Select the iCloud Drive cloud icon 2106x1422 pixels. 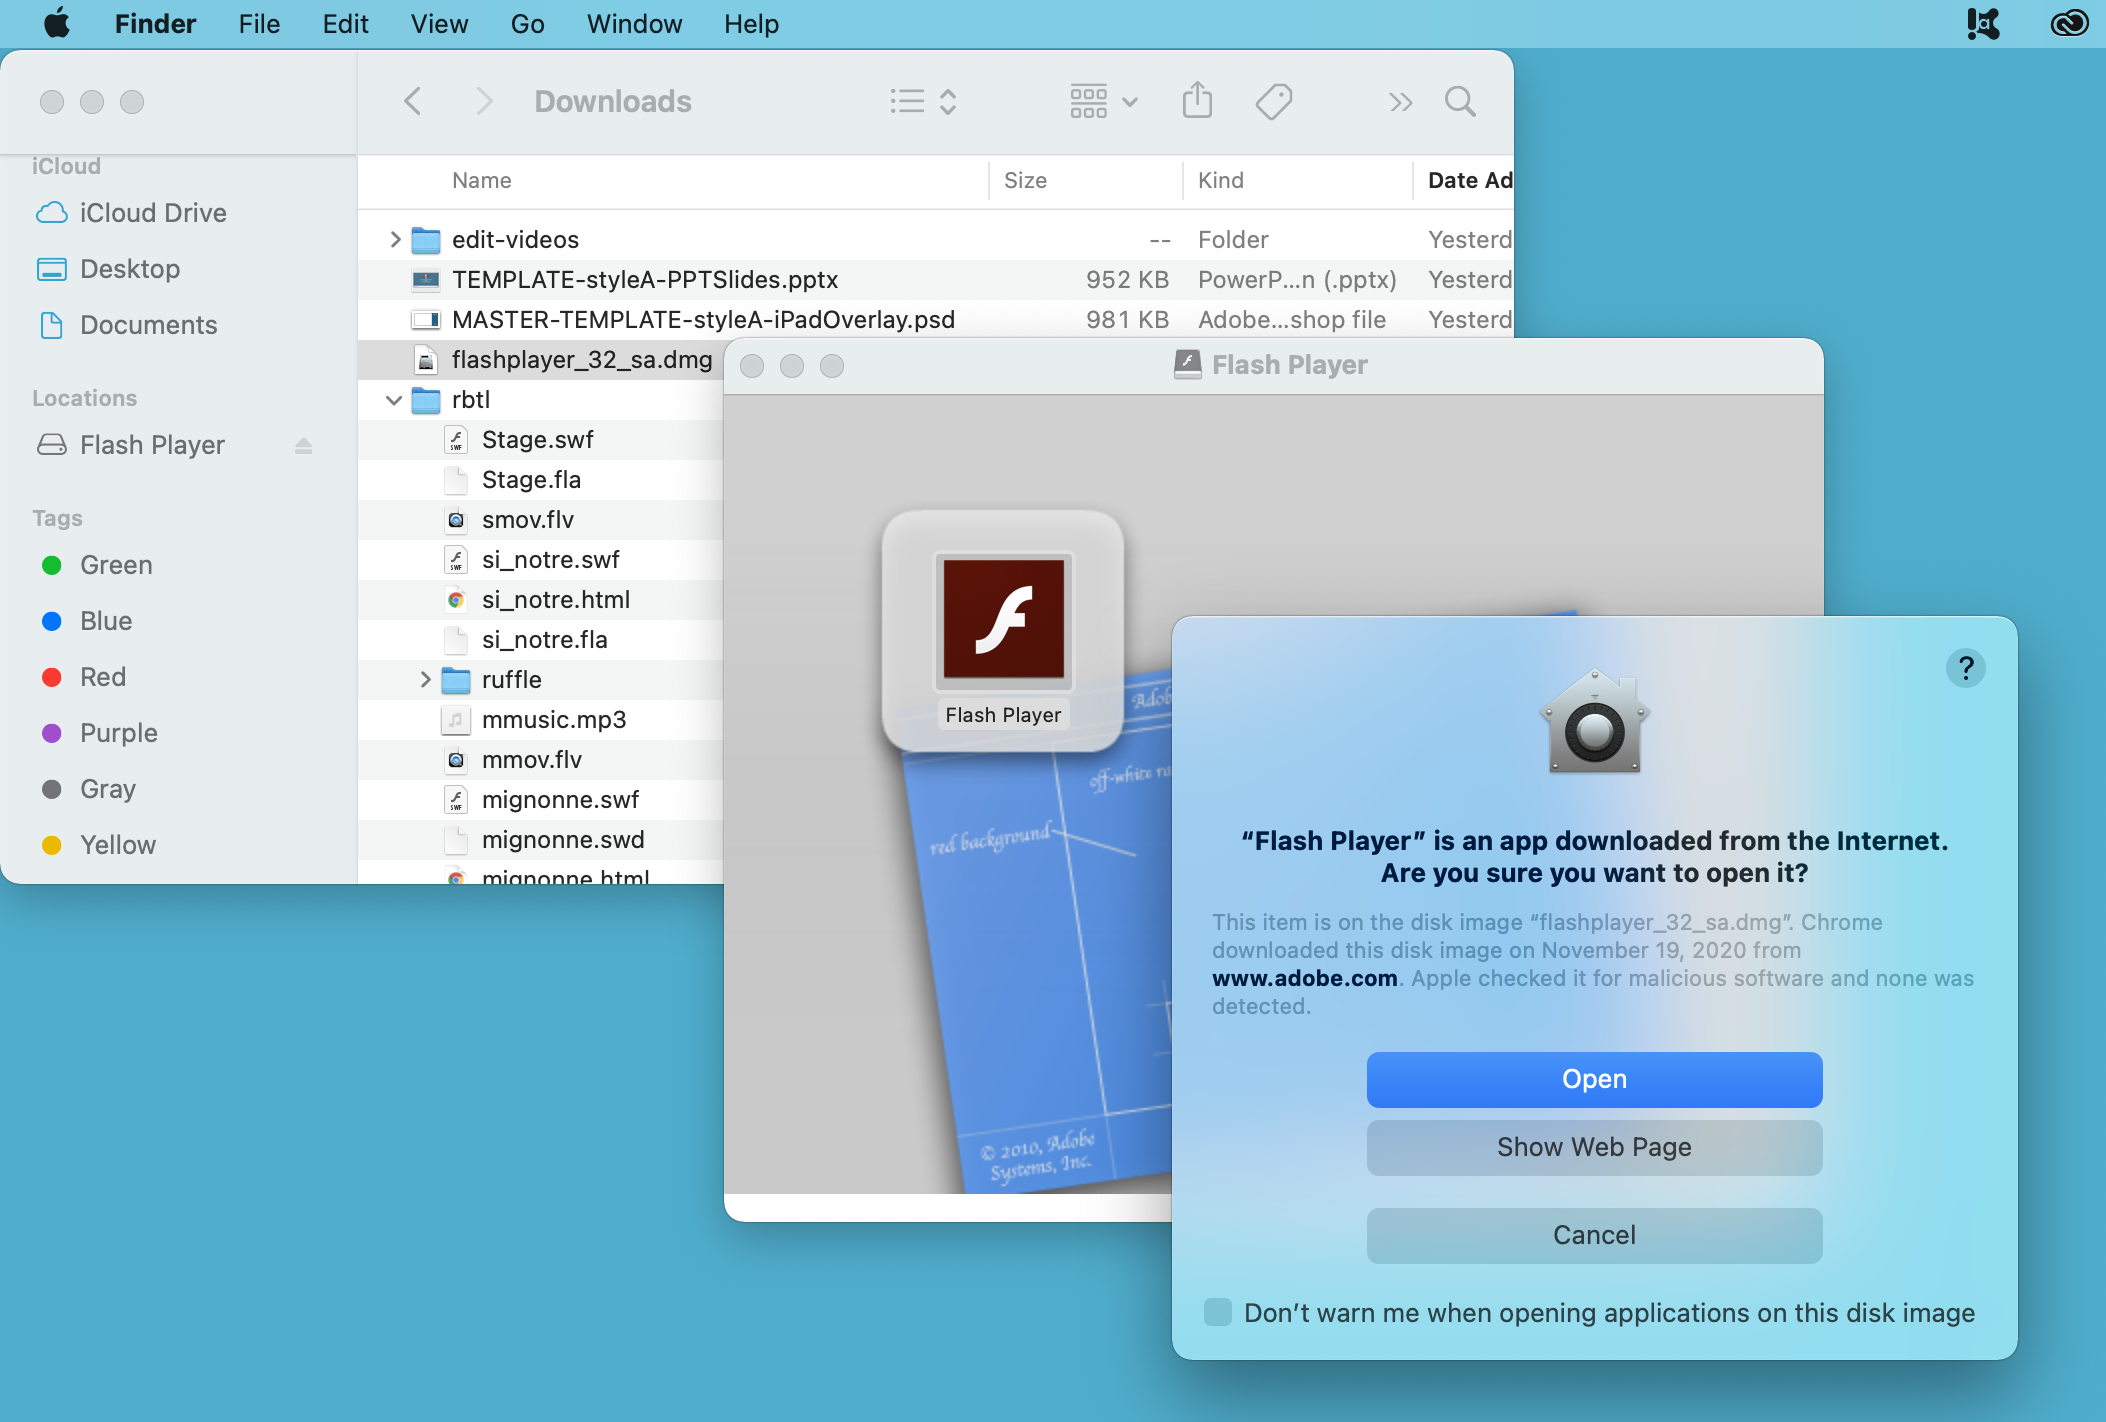click(x=52, y=213)
